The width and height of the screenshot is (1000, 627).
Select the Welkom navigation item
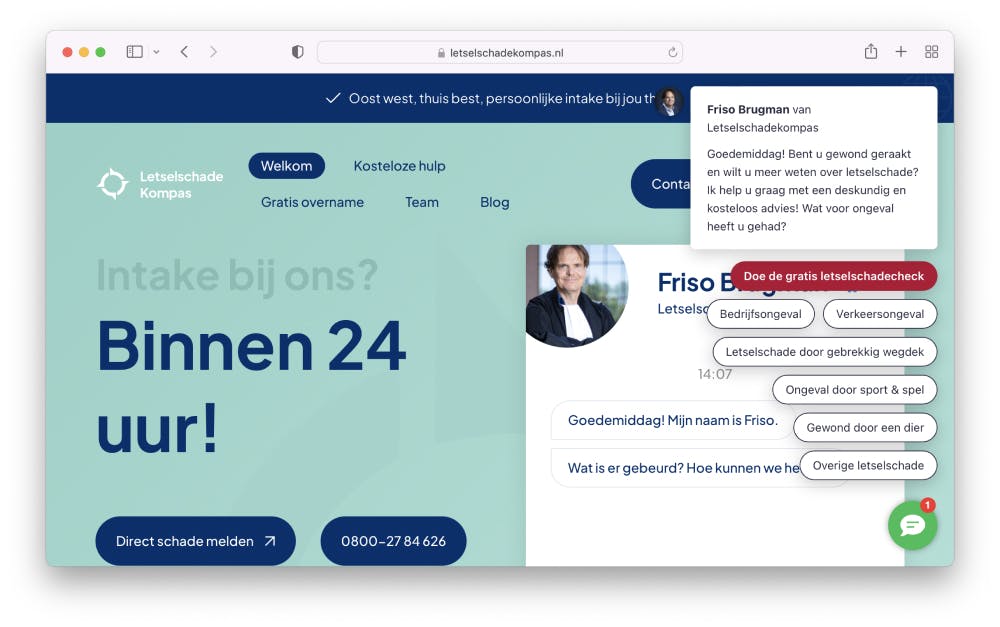[287, 166]
